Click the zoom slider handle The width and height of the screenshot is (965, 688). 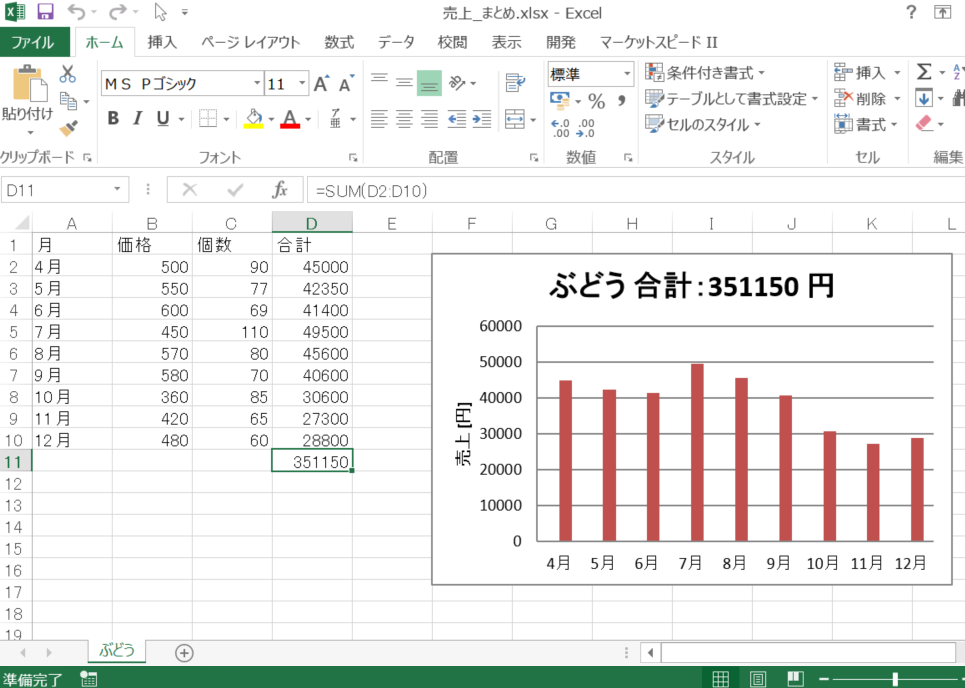click(x=895, y=679)
